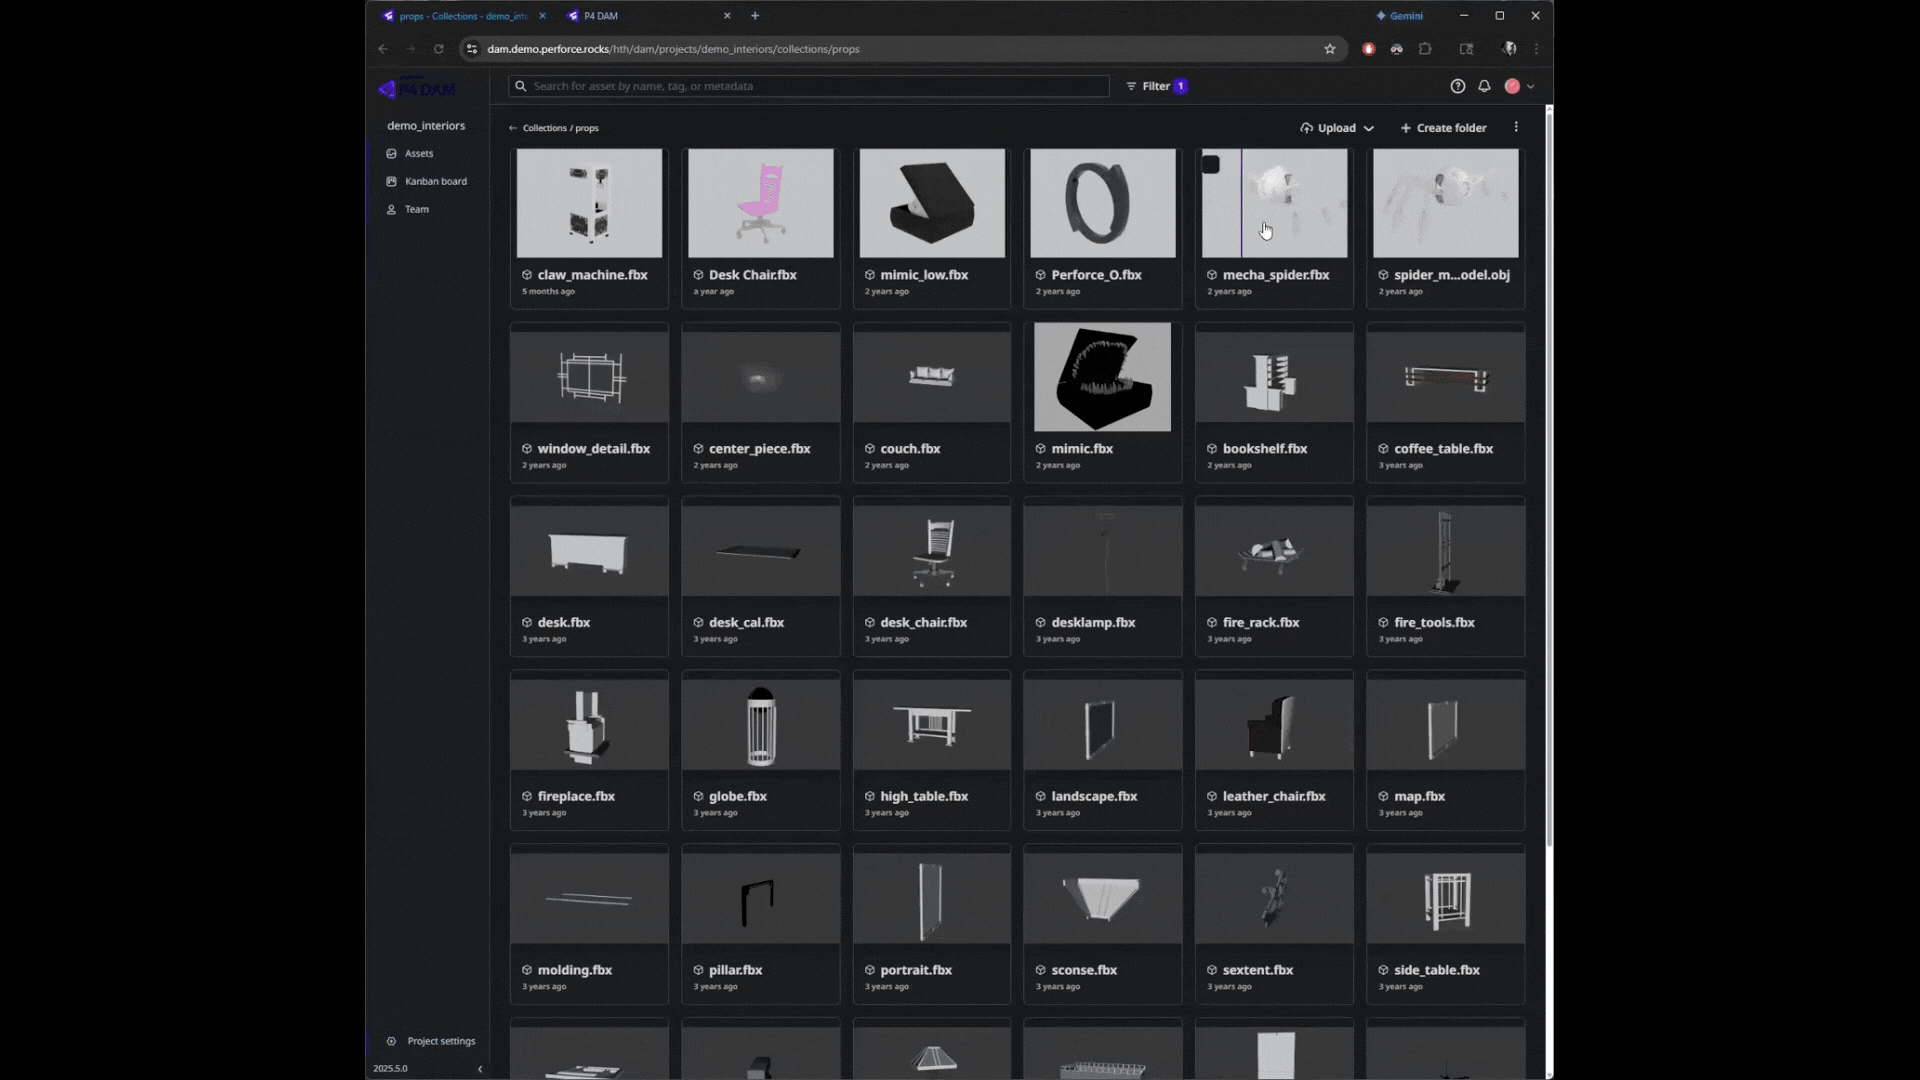Collapse the sidebar with the chevron
Image resolution: width=1920 pixels, height=1080 pixels.
[480, 1069]
